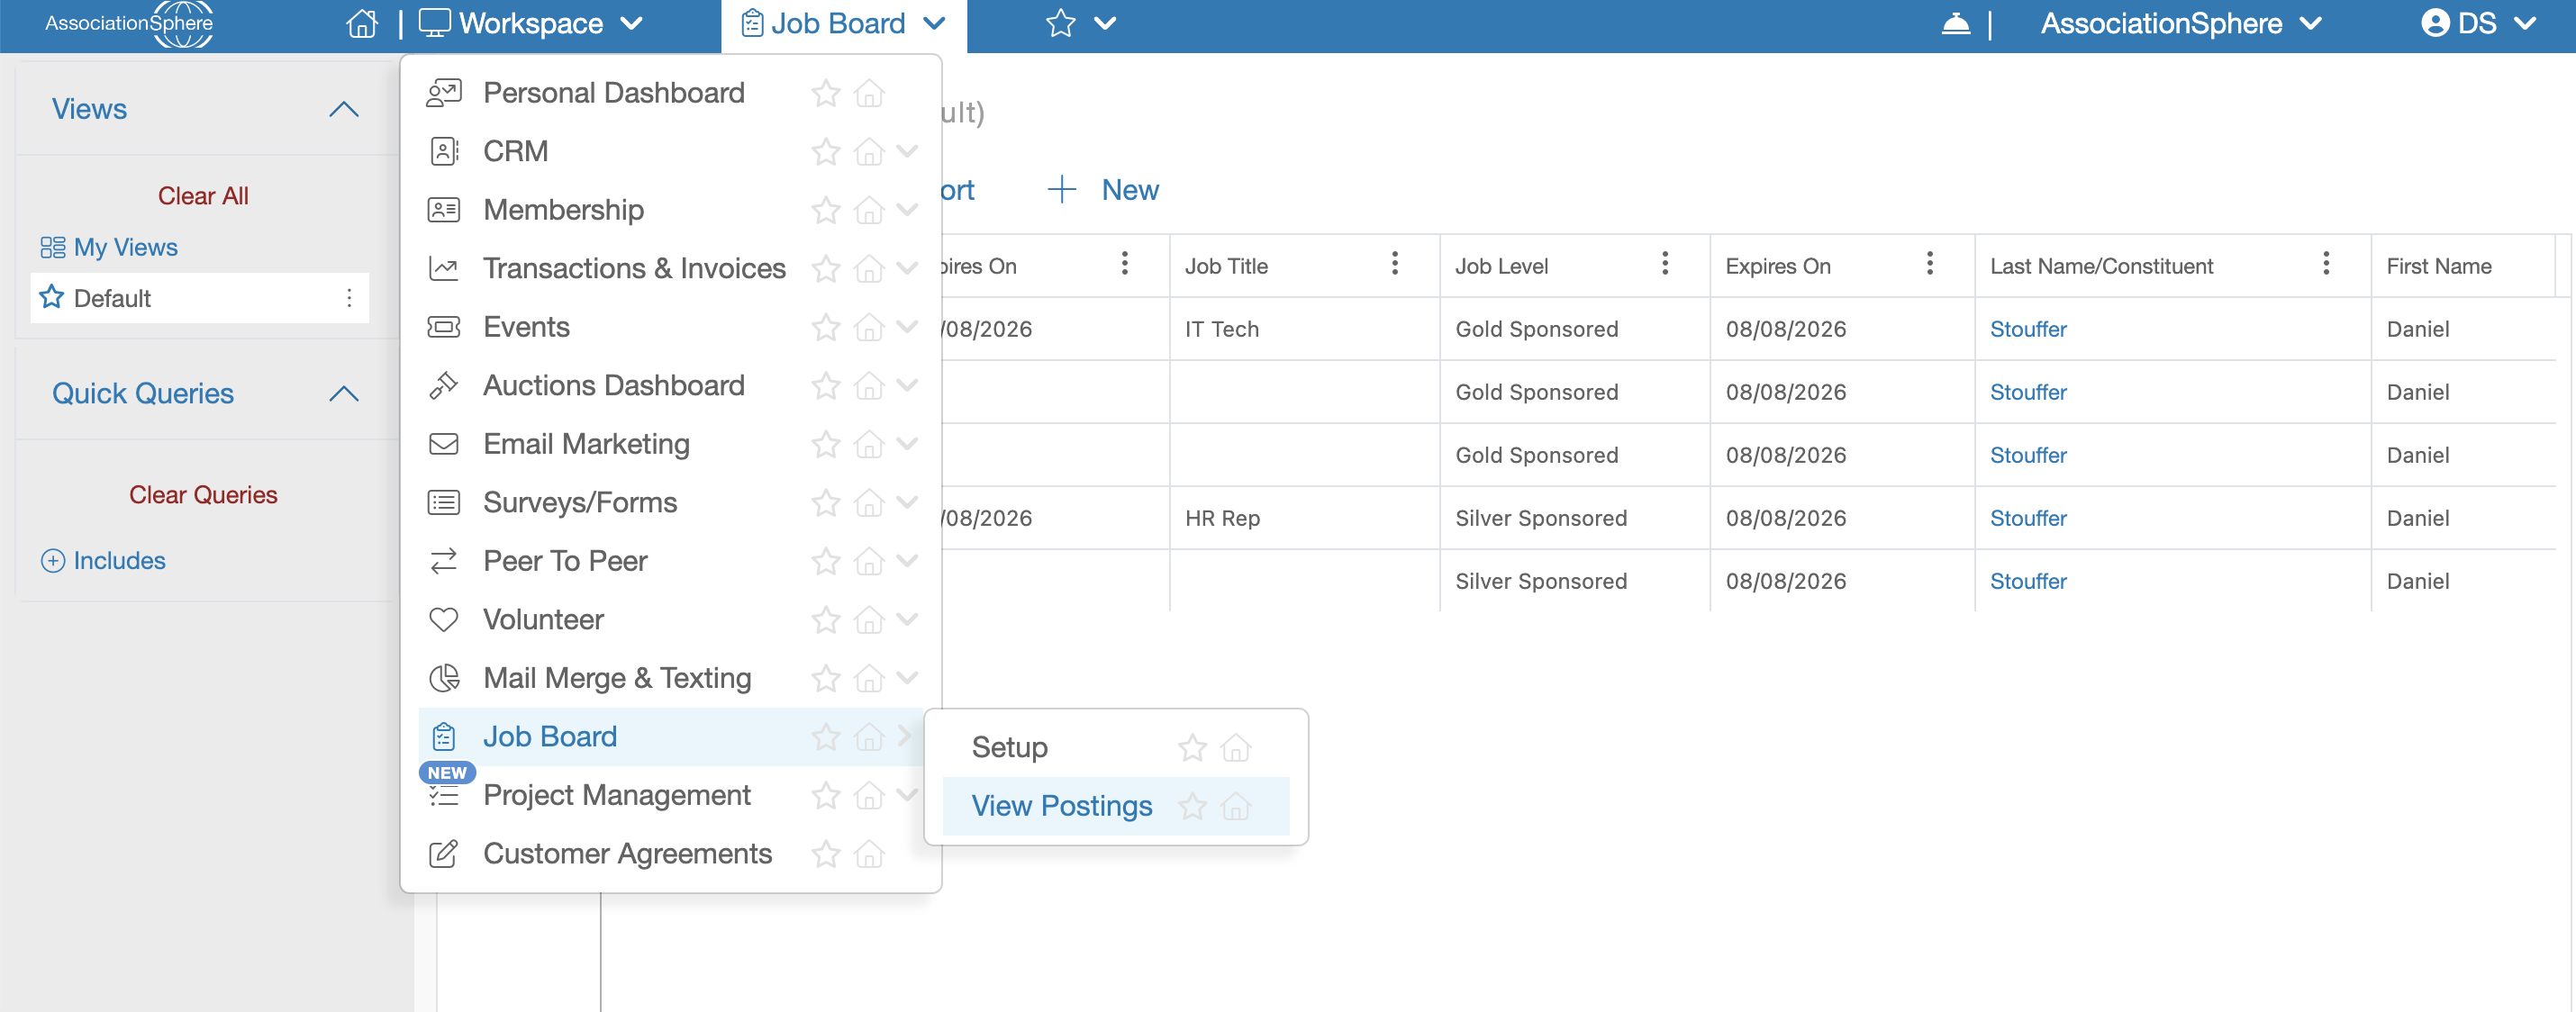The height and width of the screenshot is (1012, 2576).
Task: Click the Personal Dashboard icon
Action: (x=443, y=93)
